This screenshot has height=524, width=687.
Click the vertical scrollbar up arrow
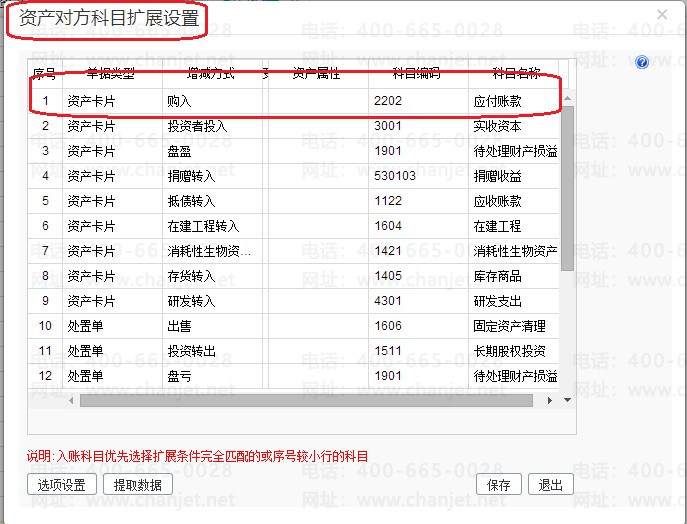pyautogui.click(x=567, y=98)
